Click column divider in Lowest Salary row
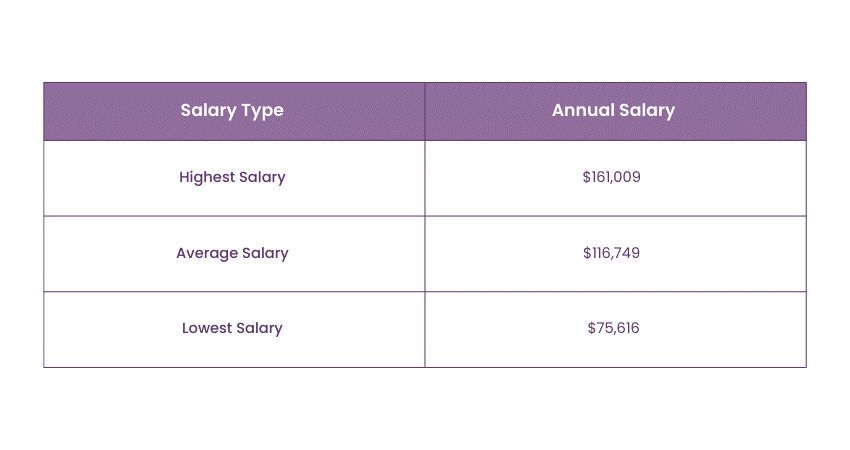 tap(425, 328)
